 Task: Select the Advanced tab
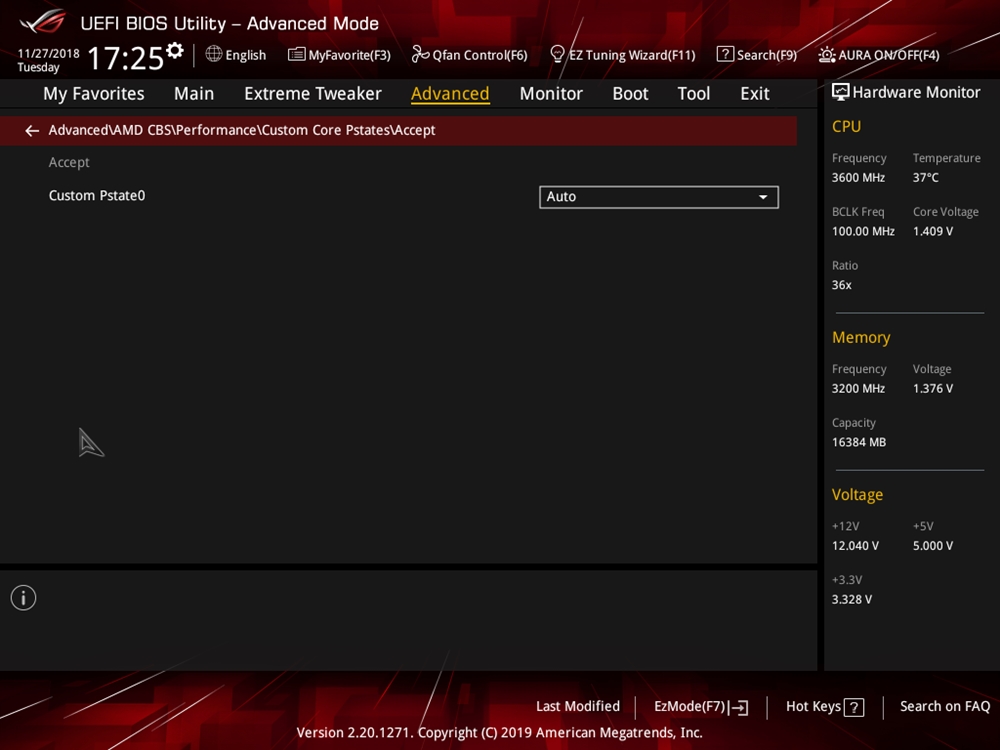point(450,94)
